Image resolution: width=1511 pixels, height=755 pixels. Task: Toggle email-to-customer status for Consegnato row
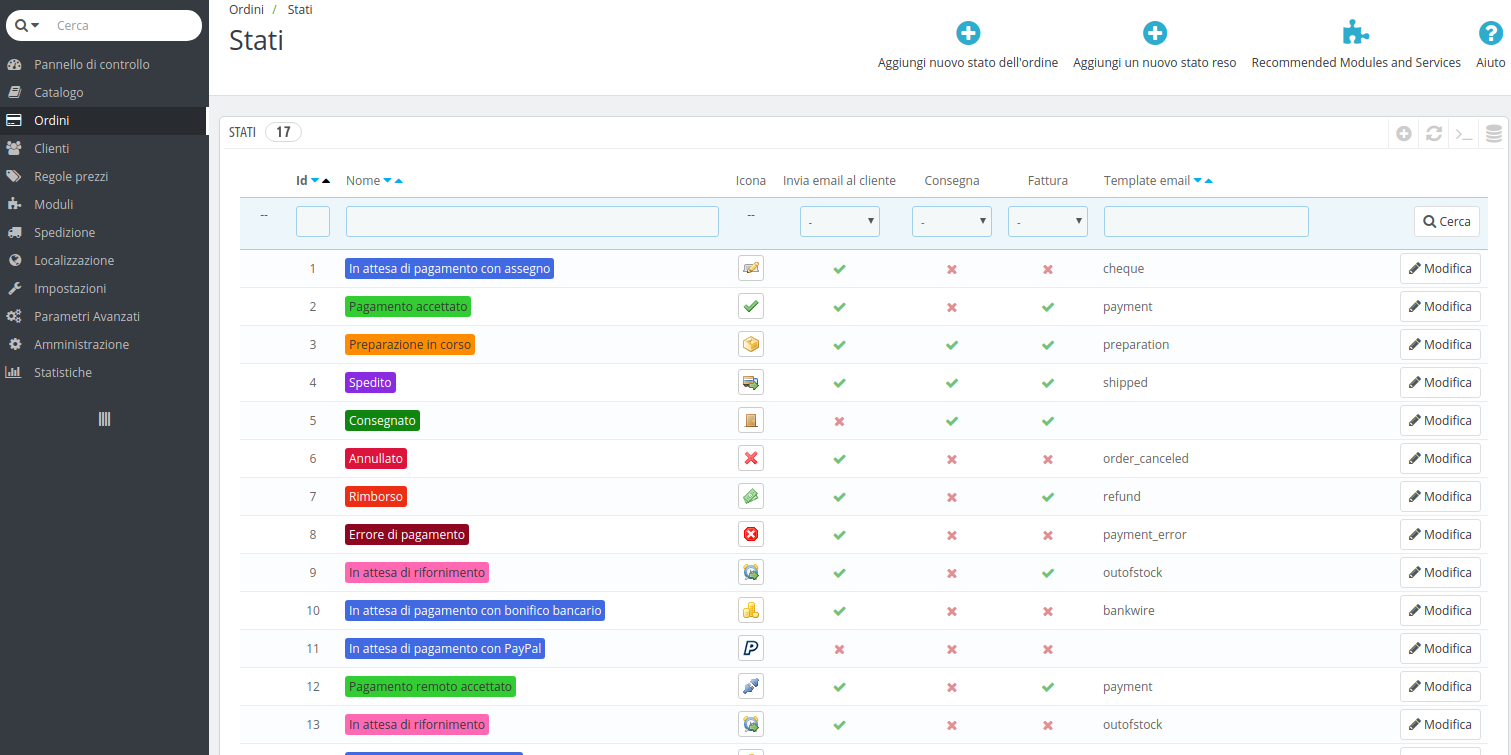[x=839, y=421]
